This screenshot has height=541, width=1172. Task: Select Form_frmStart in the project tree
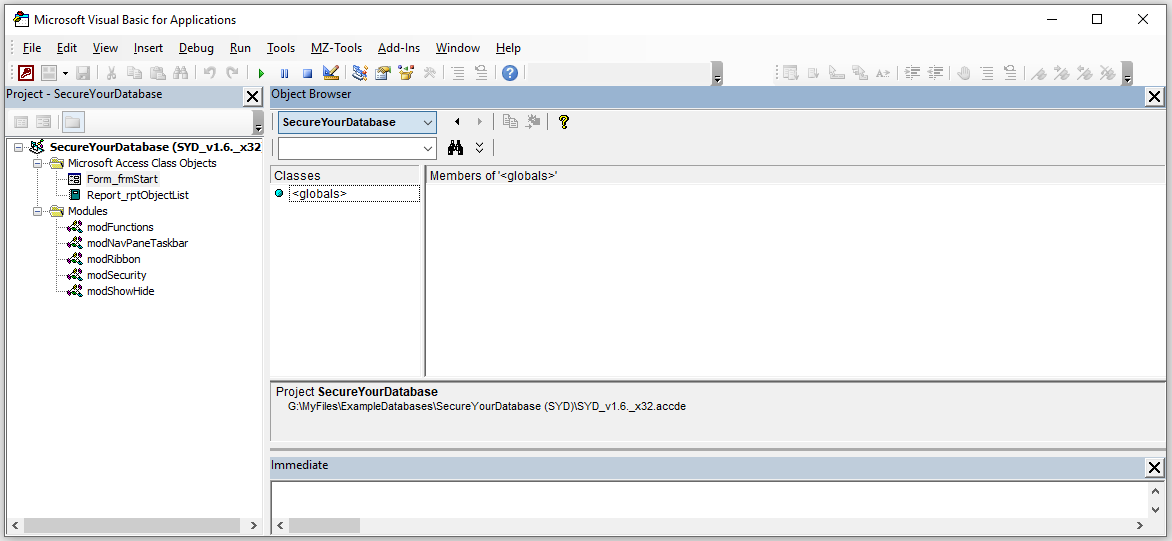[123, 179]
